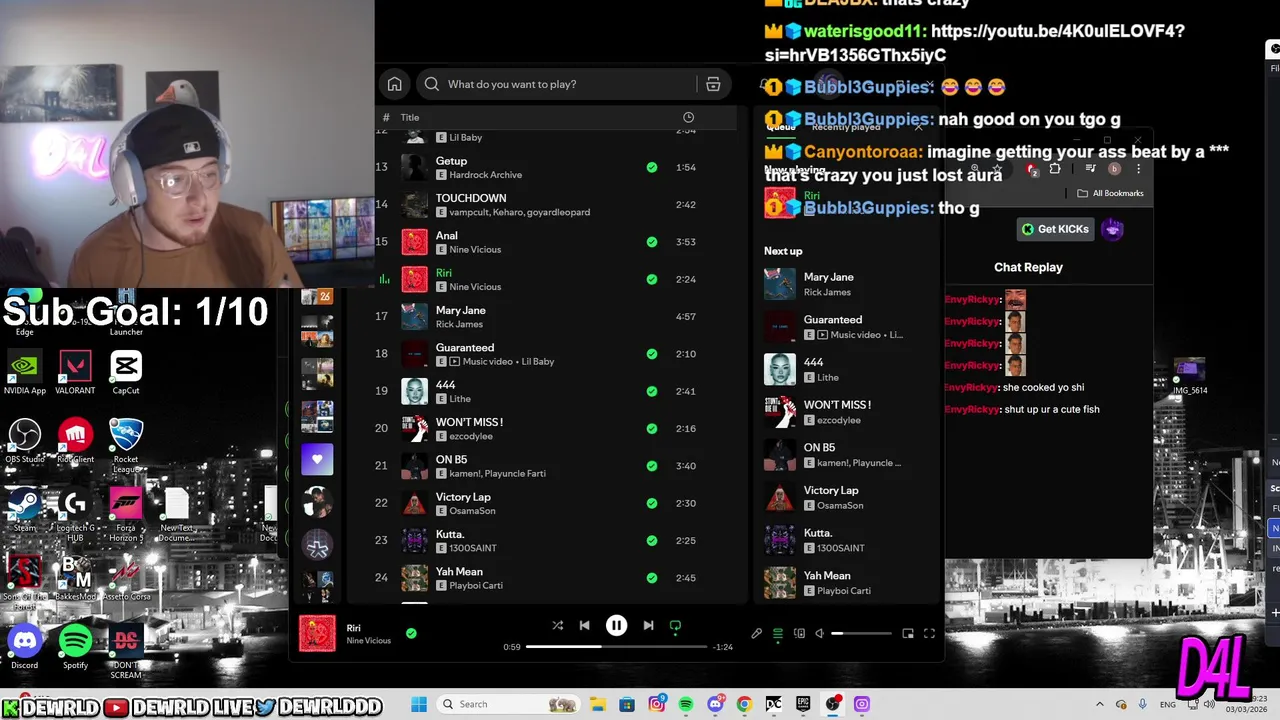Click Chrome icon in taskbar
The width and height of the screenshot is (1280, 720).
pyautogui.click(x=744, y=704)
